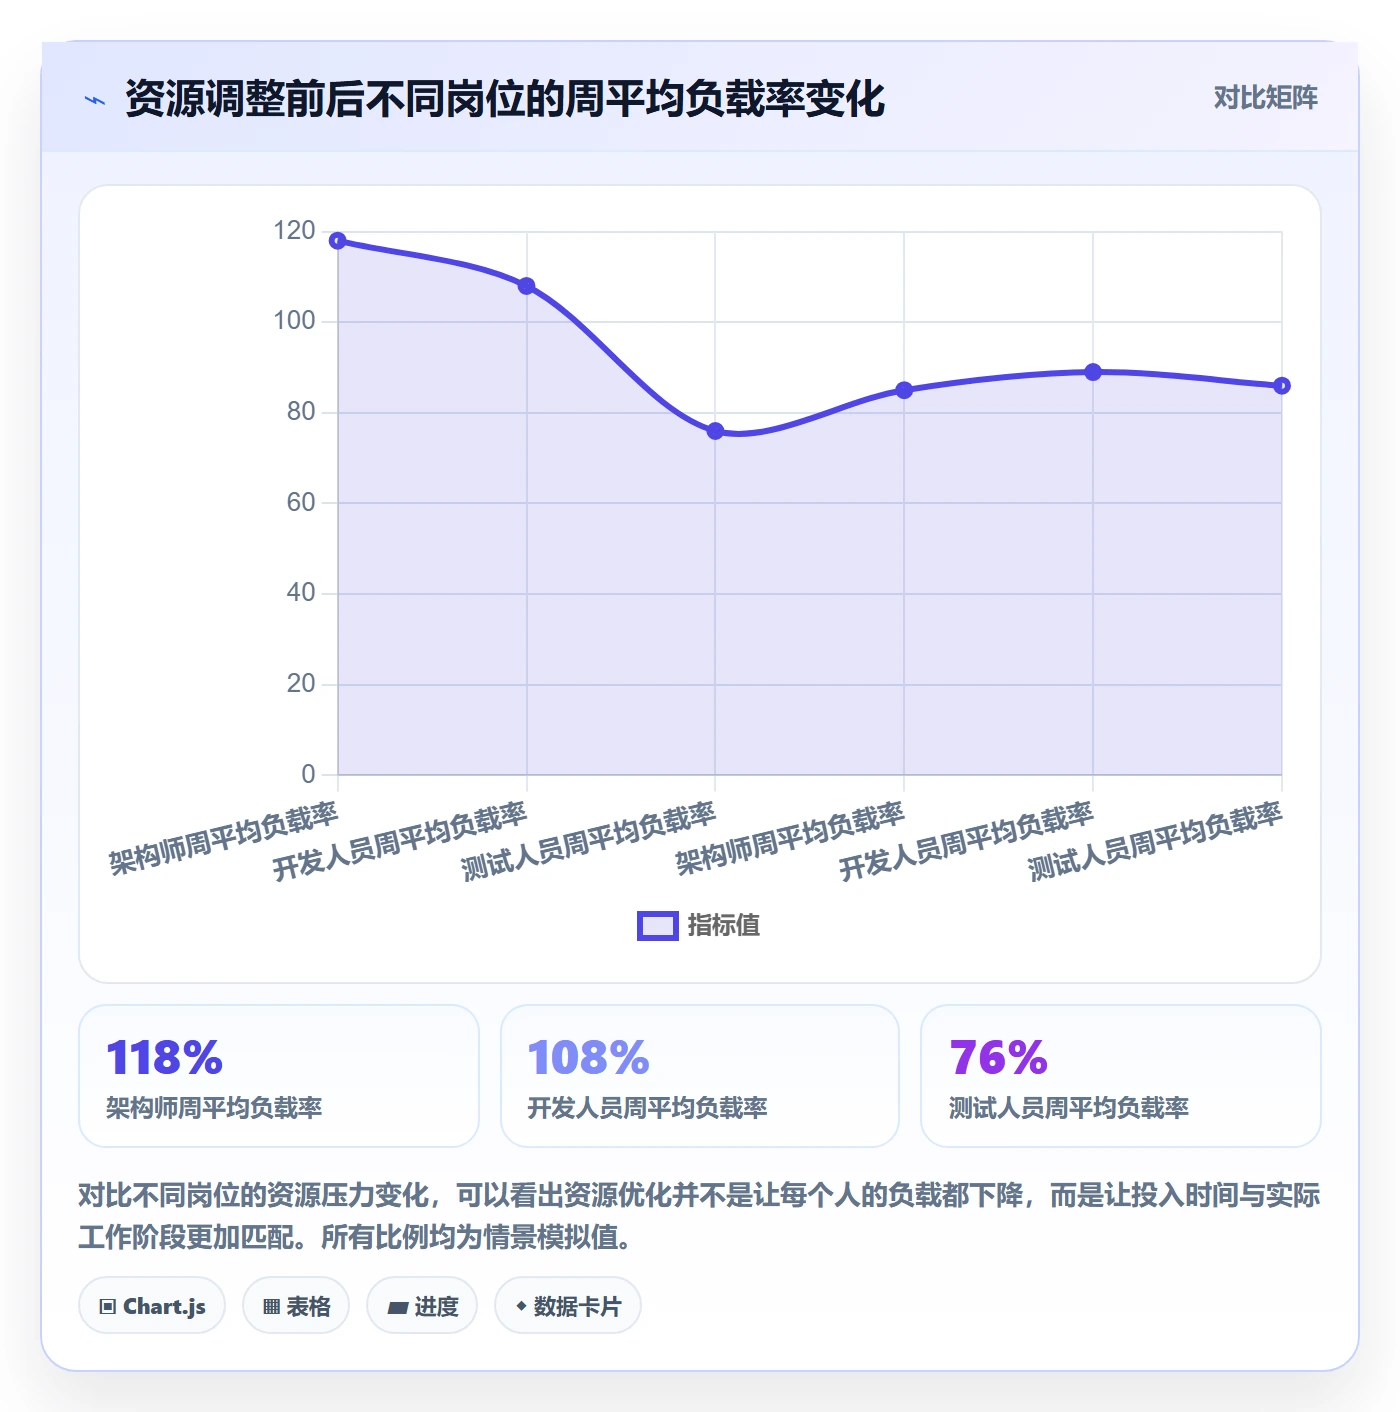Select the 进度 tag chip
This screenshot has width=1400, height=1412.
tap(422, 1305)
